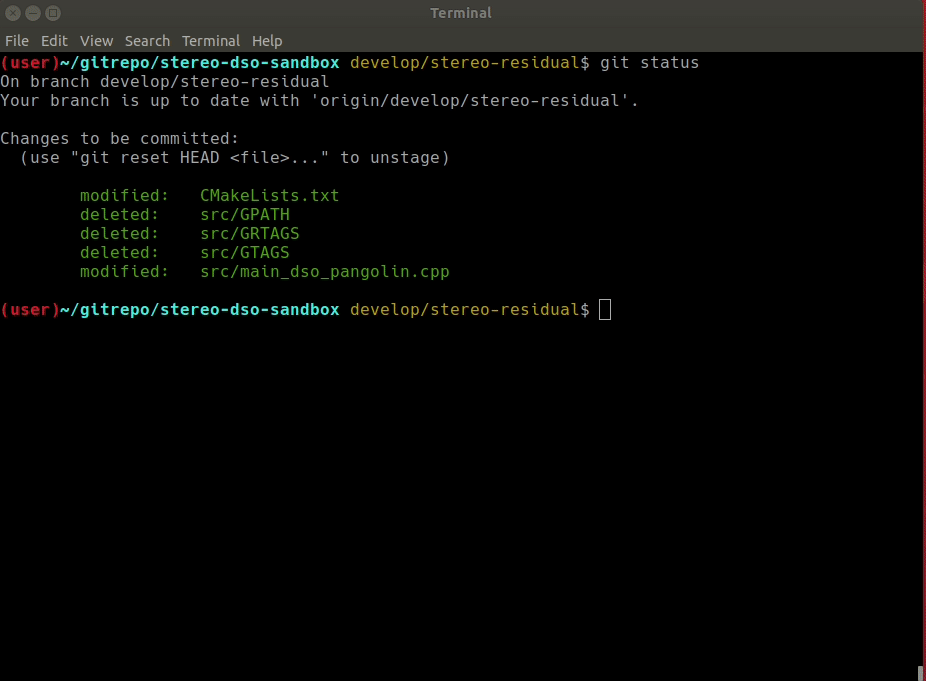Image resolution: width=926 pixels, height=681 pixels.
Task: Click the '~/gitrepo/stereo-dso-sandbox' path in first prompt
Action: click(200, 63)
